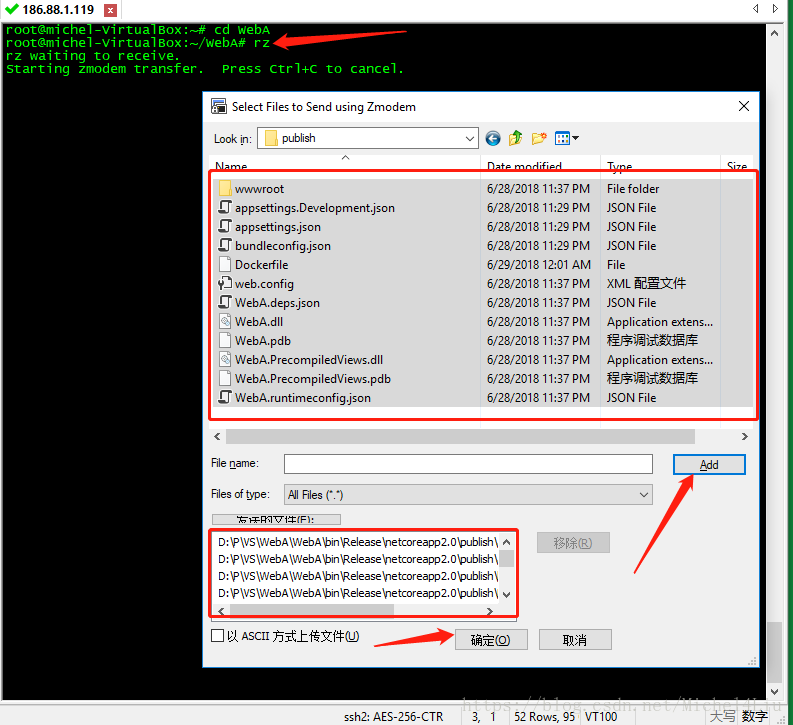Select the bundleconfig.json file icon
793x725 pixels.
pyautogui.click(x=226, y=245)
